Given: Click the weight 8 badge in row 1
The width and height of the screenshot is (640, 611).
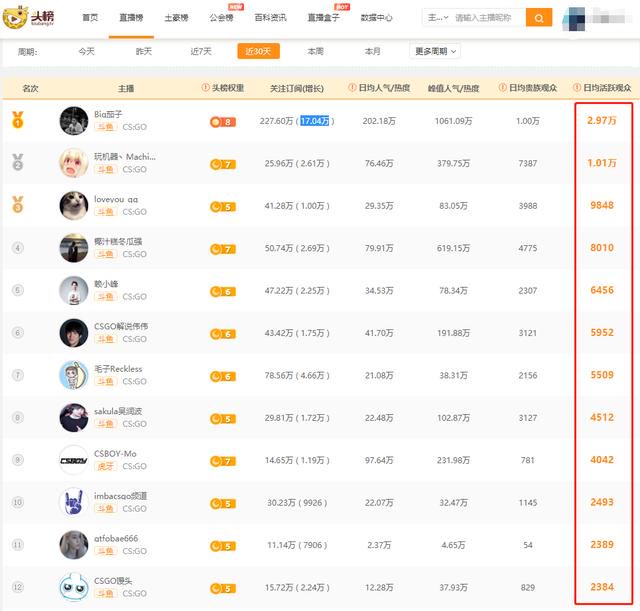Looking at the screenshot, I should tap(223, 122).
